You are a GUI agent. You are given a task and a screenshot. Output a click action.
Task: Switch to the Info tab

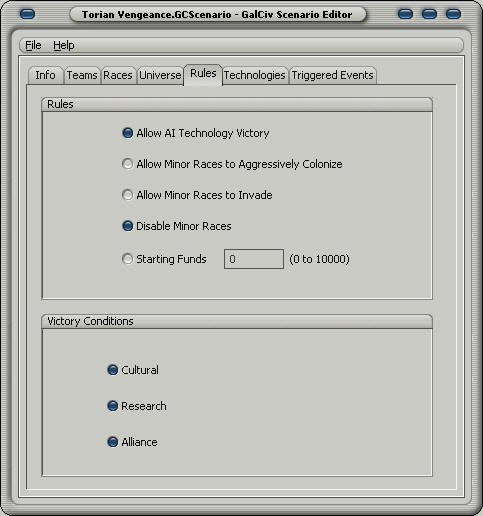[x=45, y=75]
